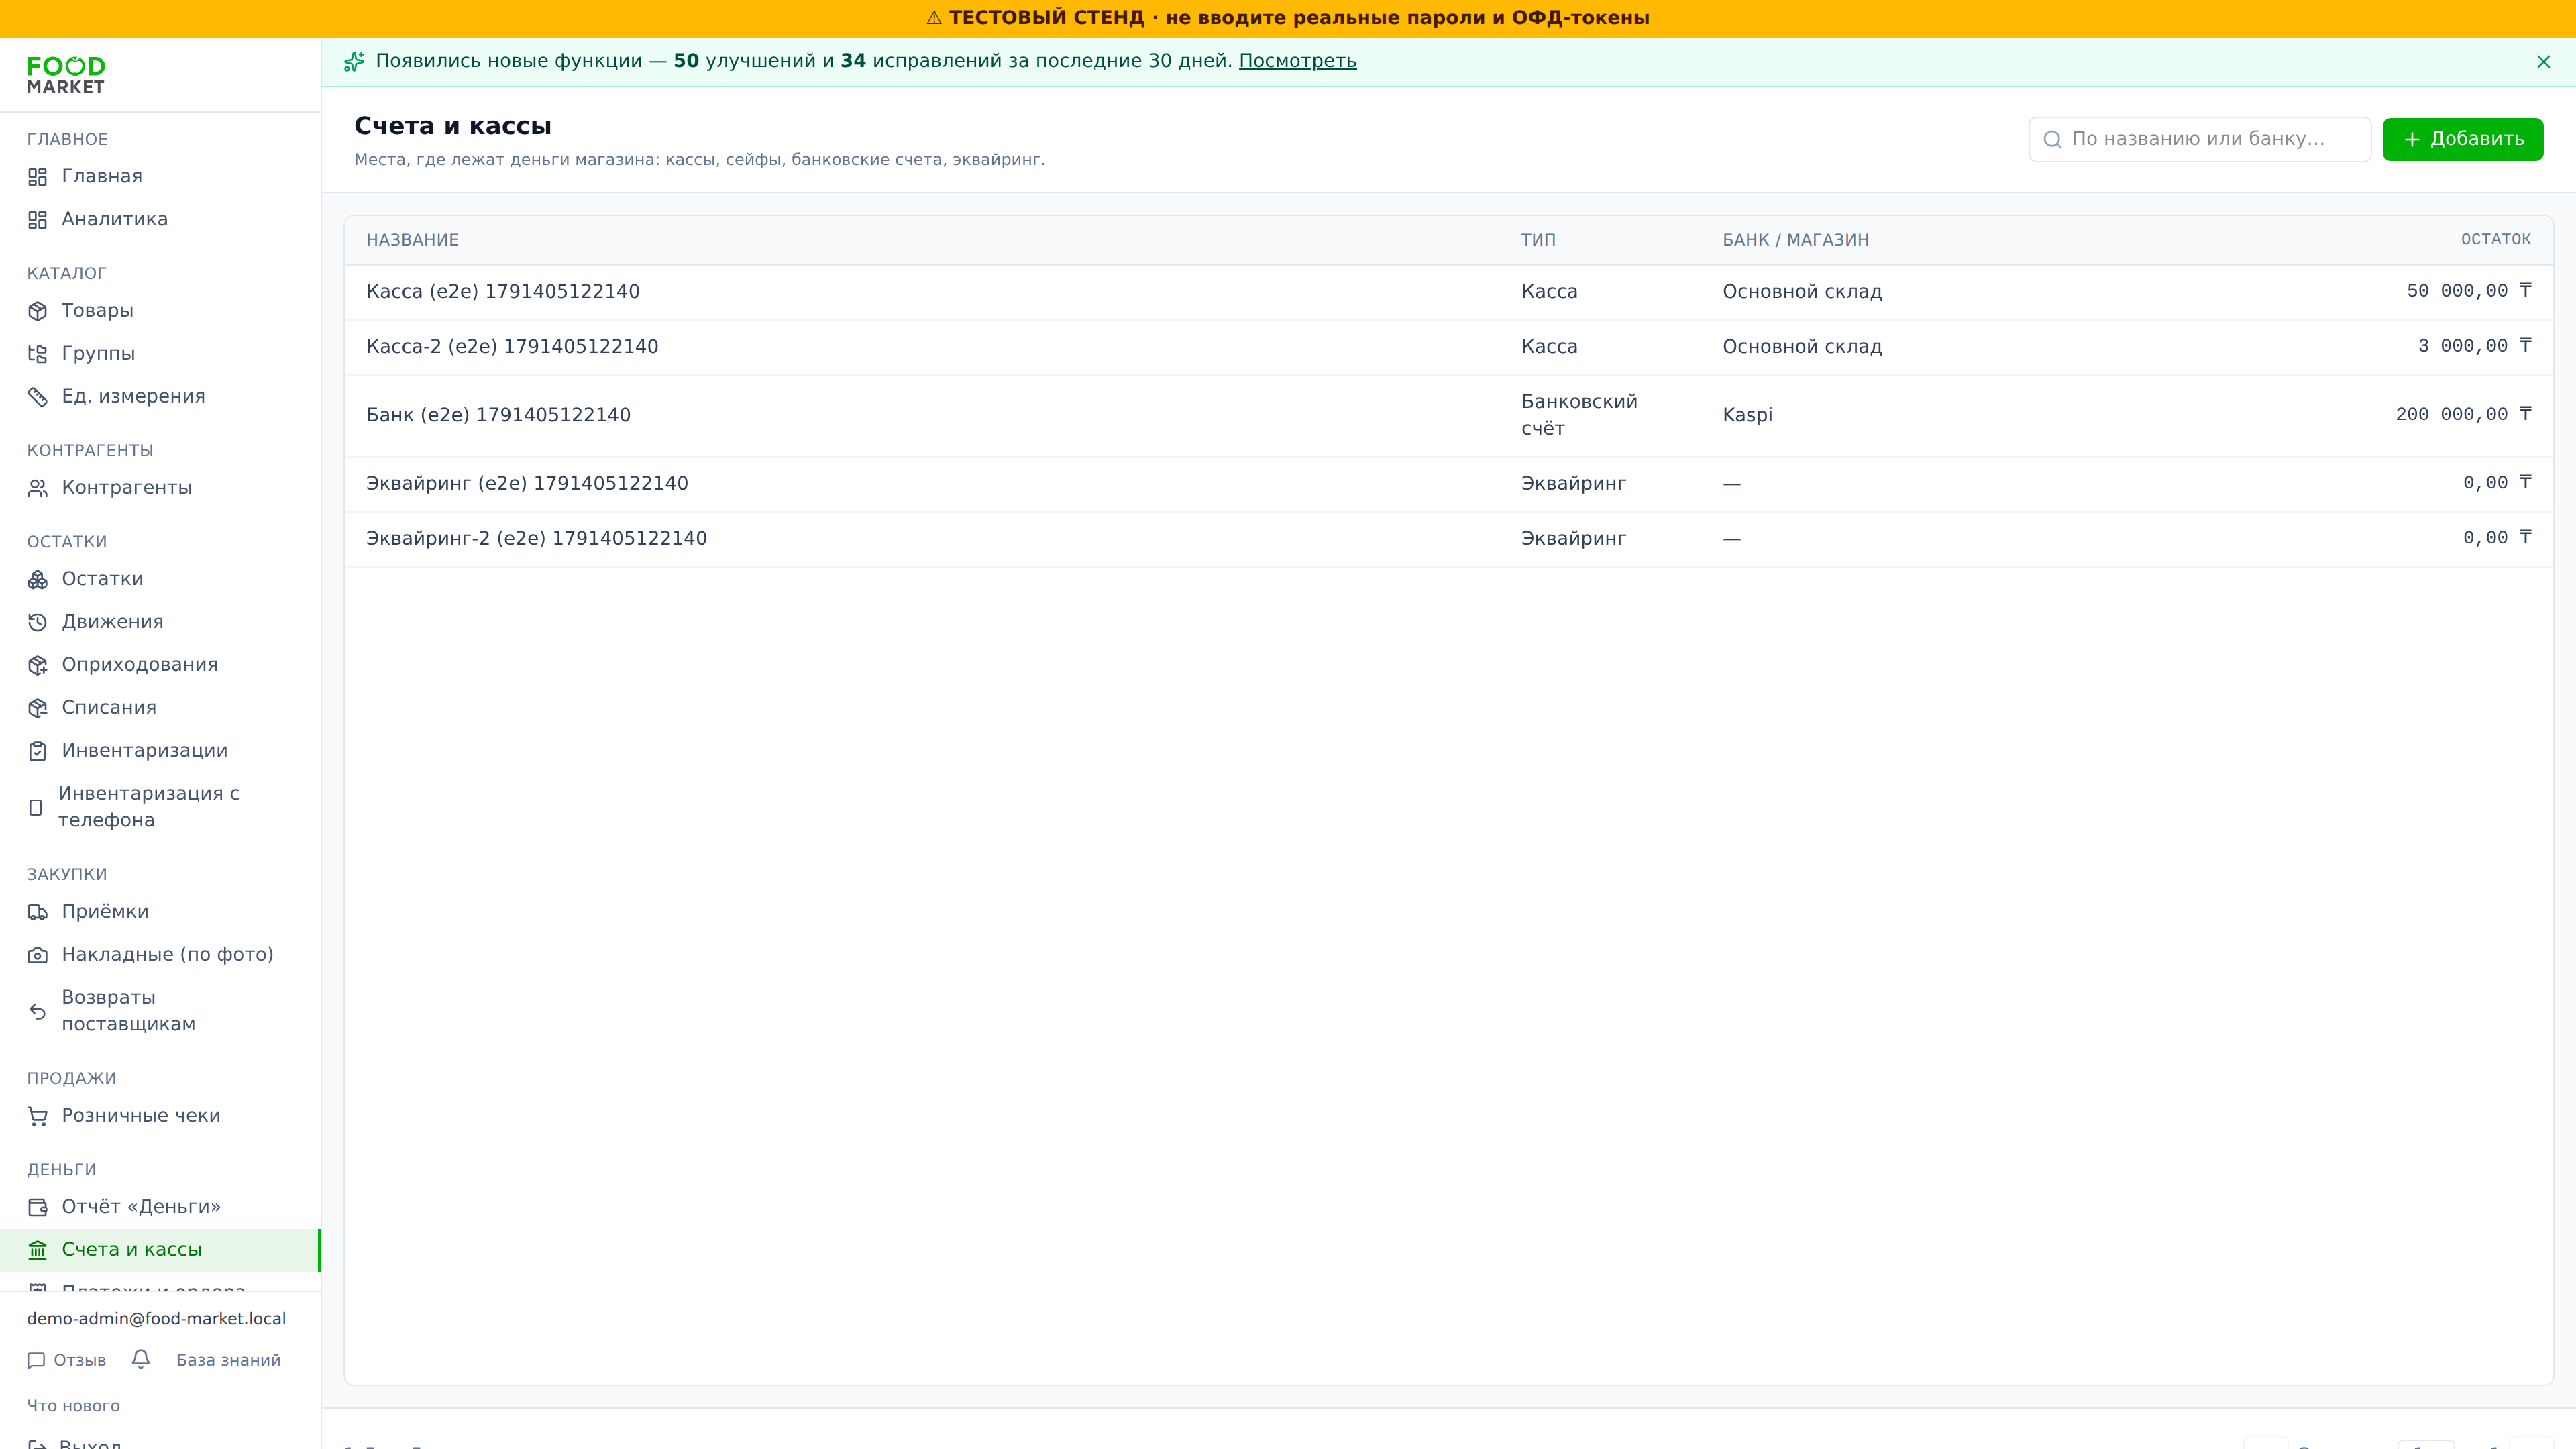Click the Отзыв chat icon
Screen dimensions: 2576x1449
click(x=36, y=1360)
